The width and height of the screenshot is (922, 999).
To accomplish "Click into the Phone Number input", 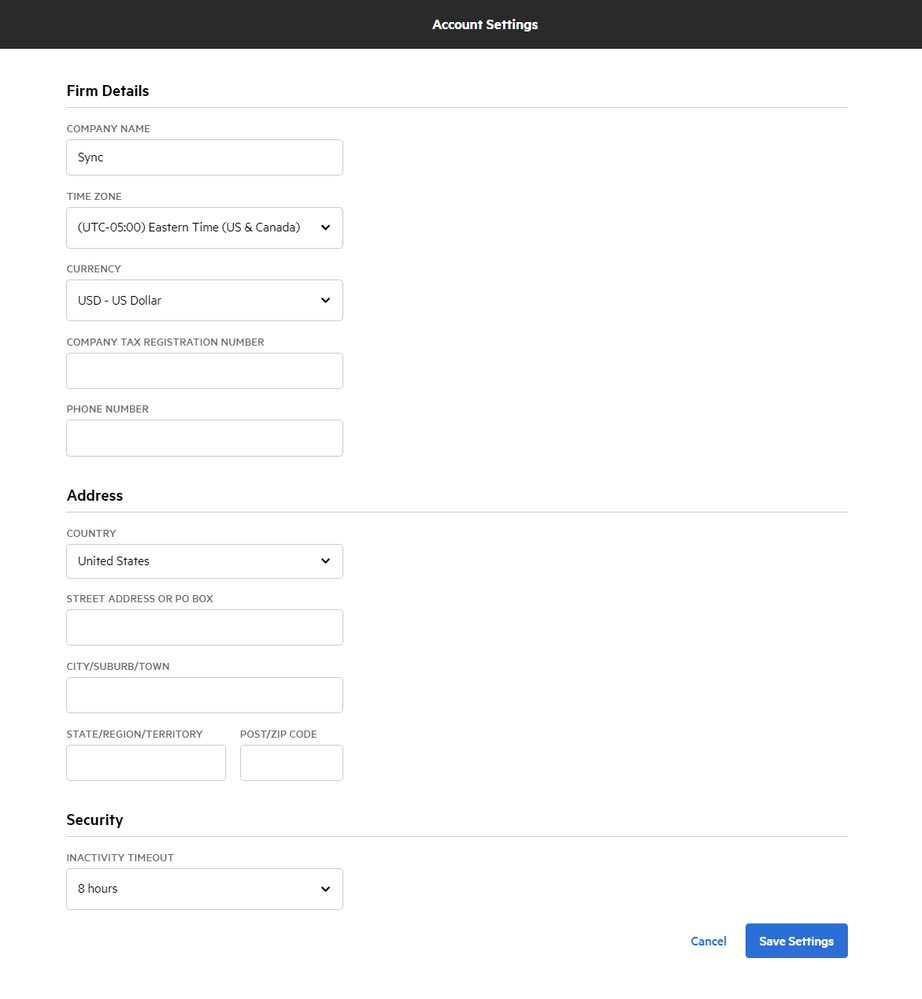I will (x=204, y=438).
